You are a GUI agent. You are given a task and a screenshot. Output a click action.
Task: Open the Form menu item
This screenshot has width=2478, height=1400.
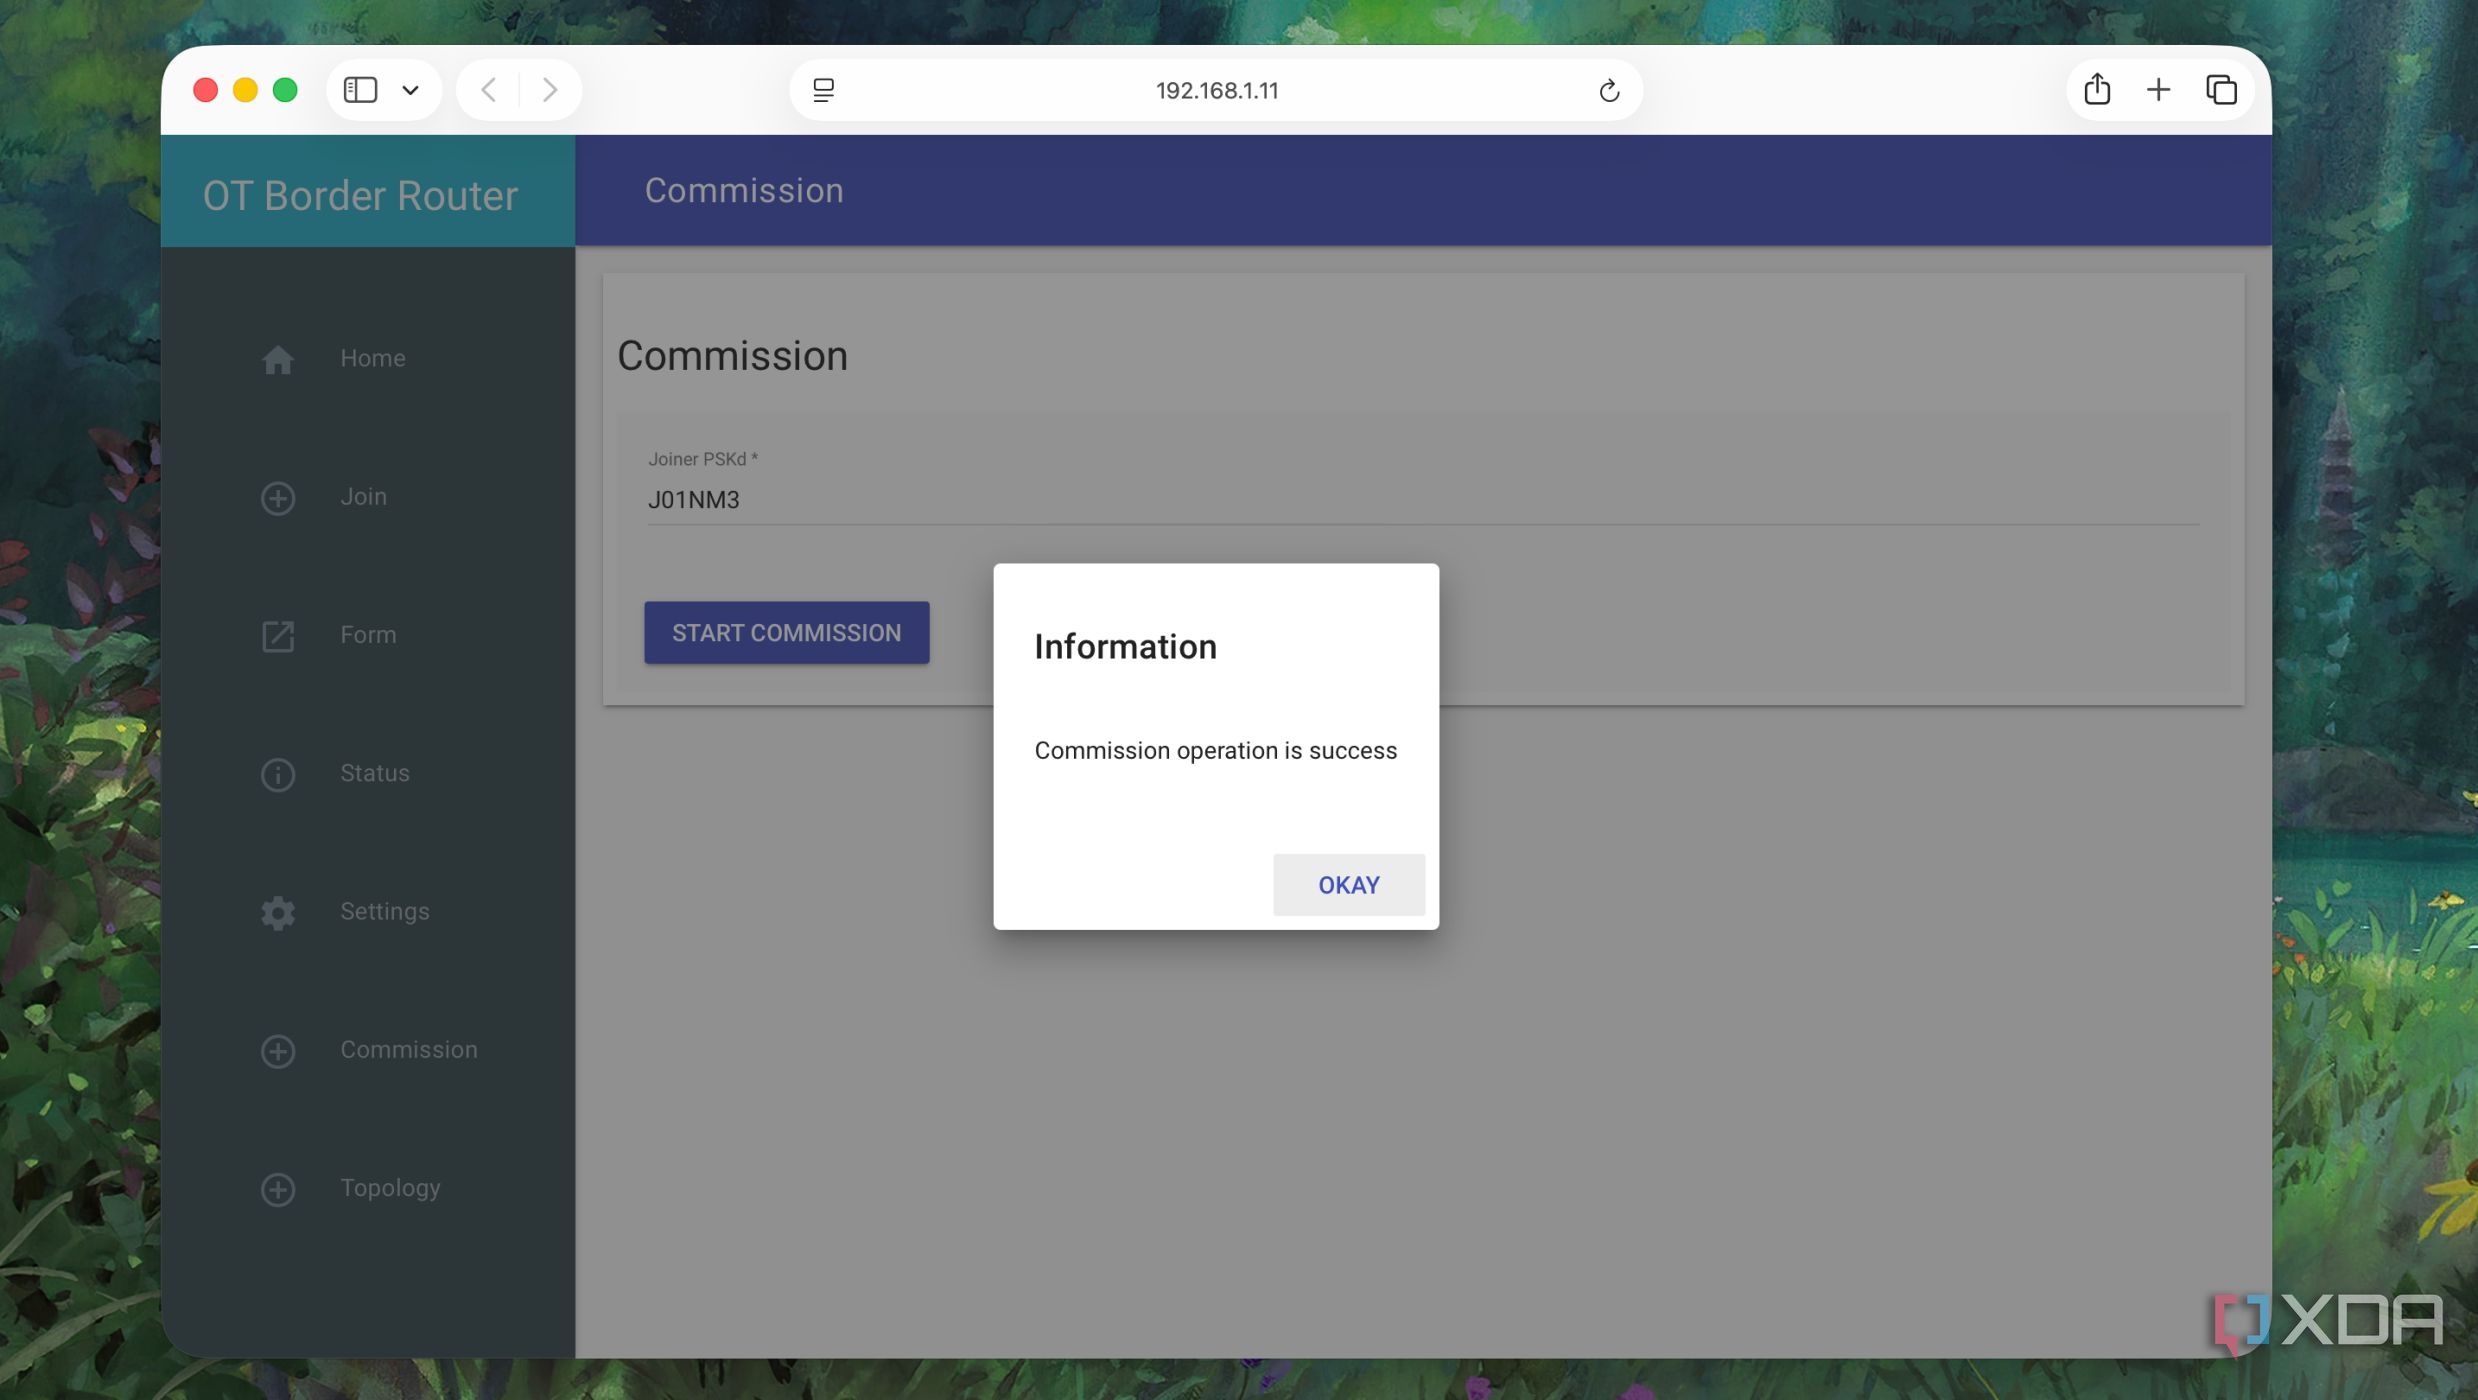[x=368, y=635]
